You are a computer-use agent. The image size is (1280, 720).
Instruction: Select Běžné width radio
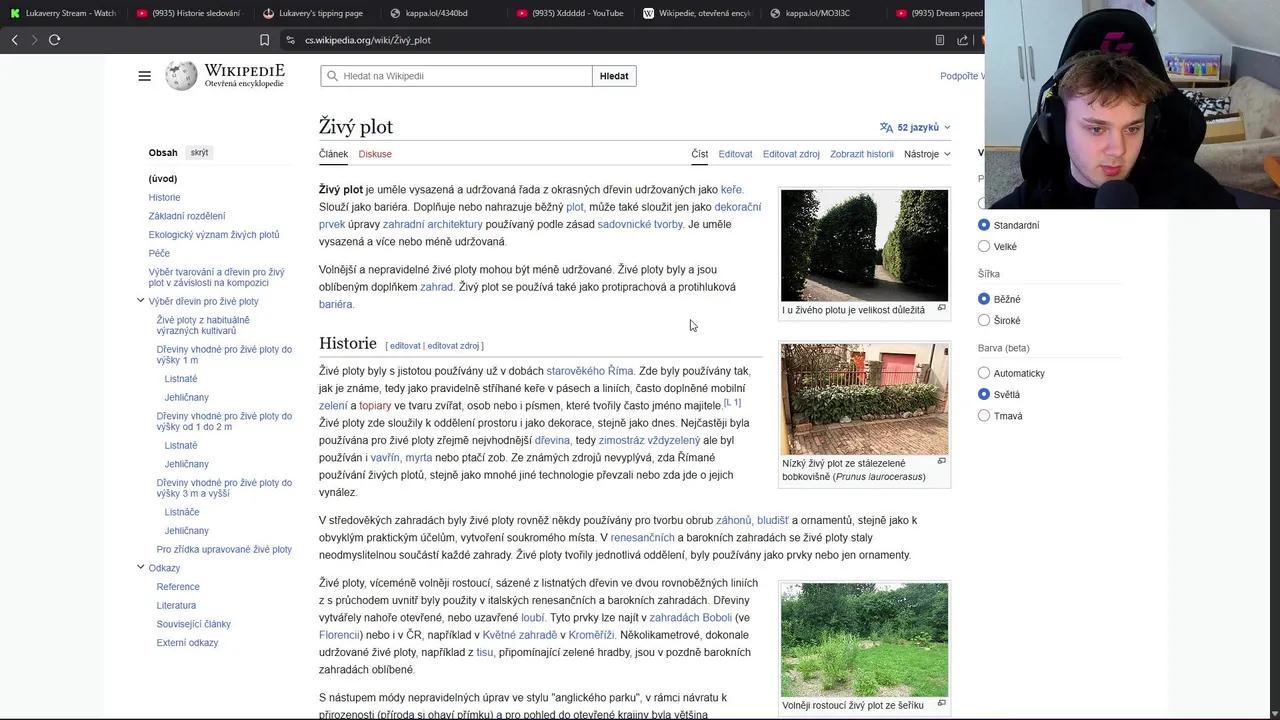(x=984, y=299)
